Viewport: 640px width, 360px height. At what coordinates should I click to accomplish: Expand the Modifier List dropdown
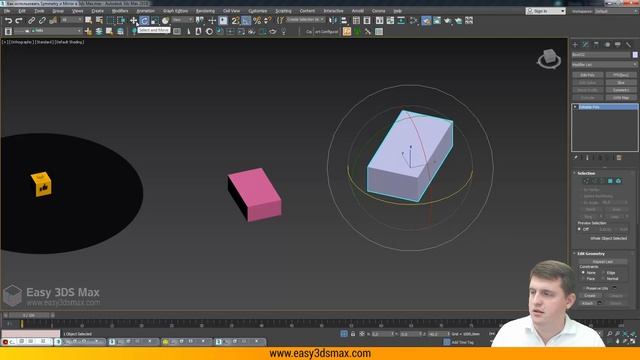(604, 64)
